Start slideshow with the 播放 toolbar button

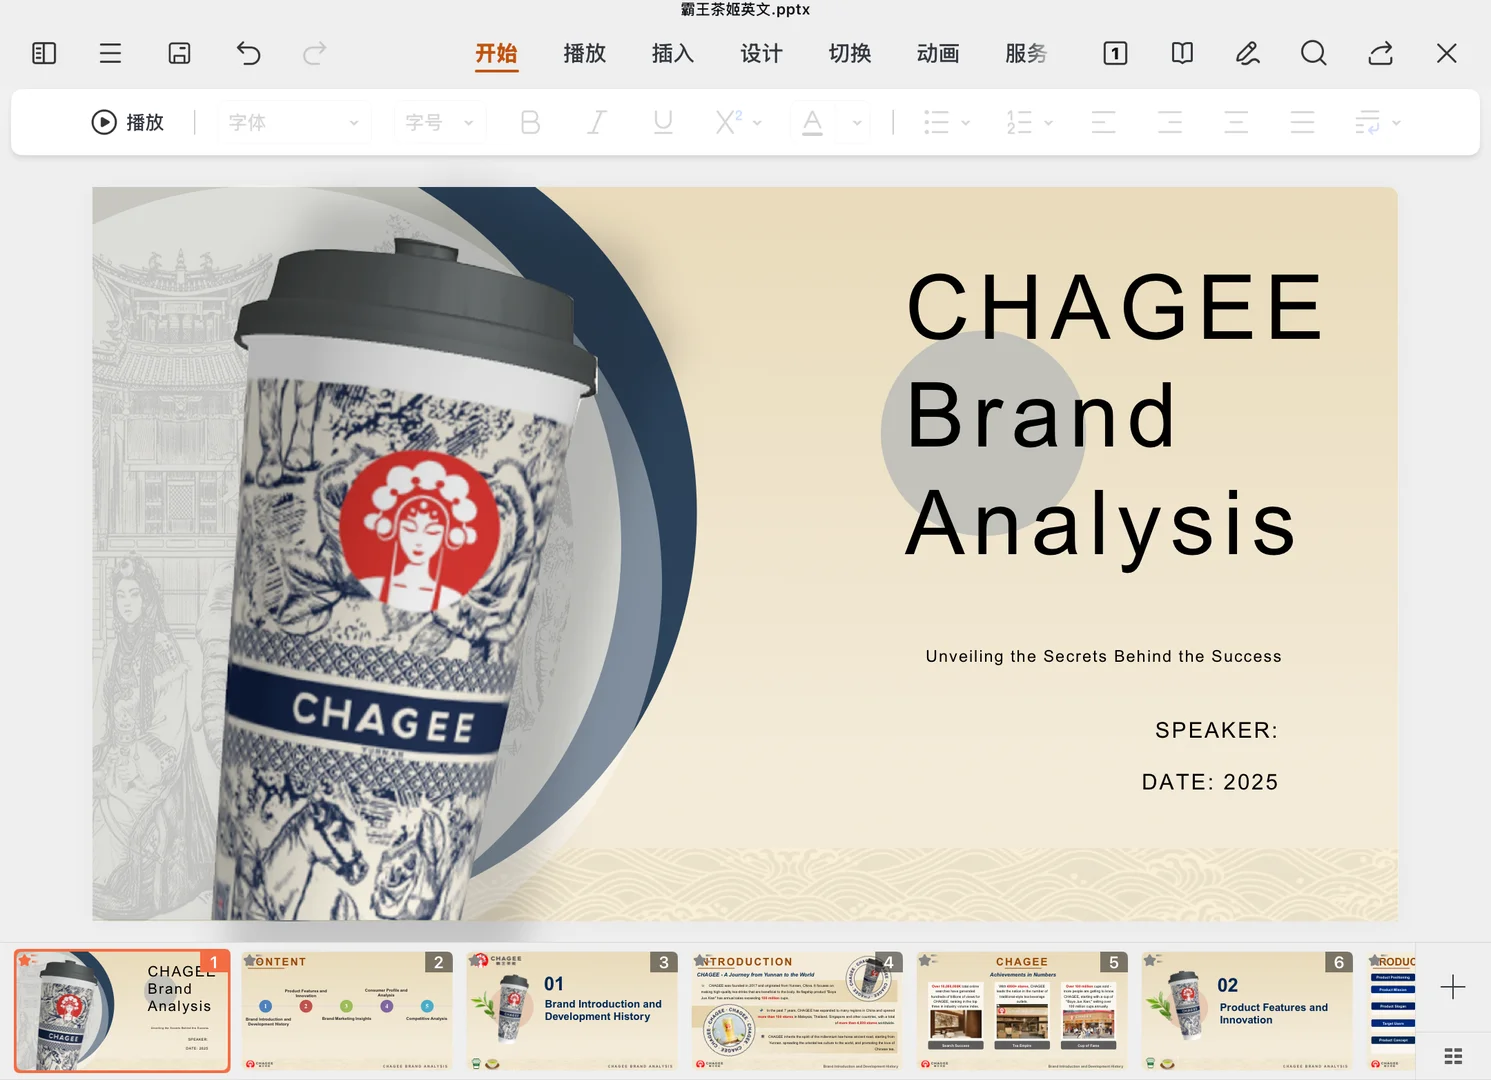tap(127, 122)
